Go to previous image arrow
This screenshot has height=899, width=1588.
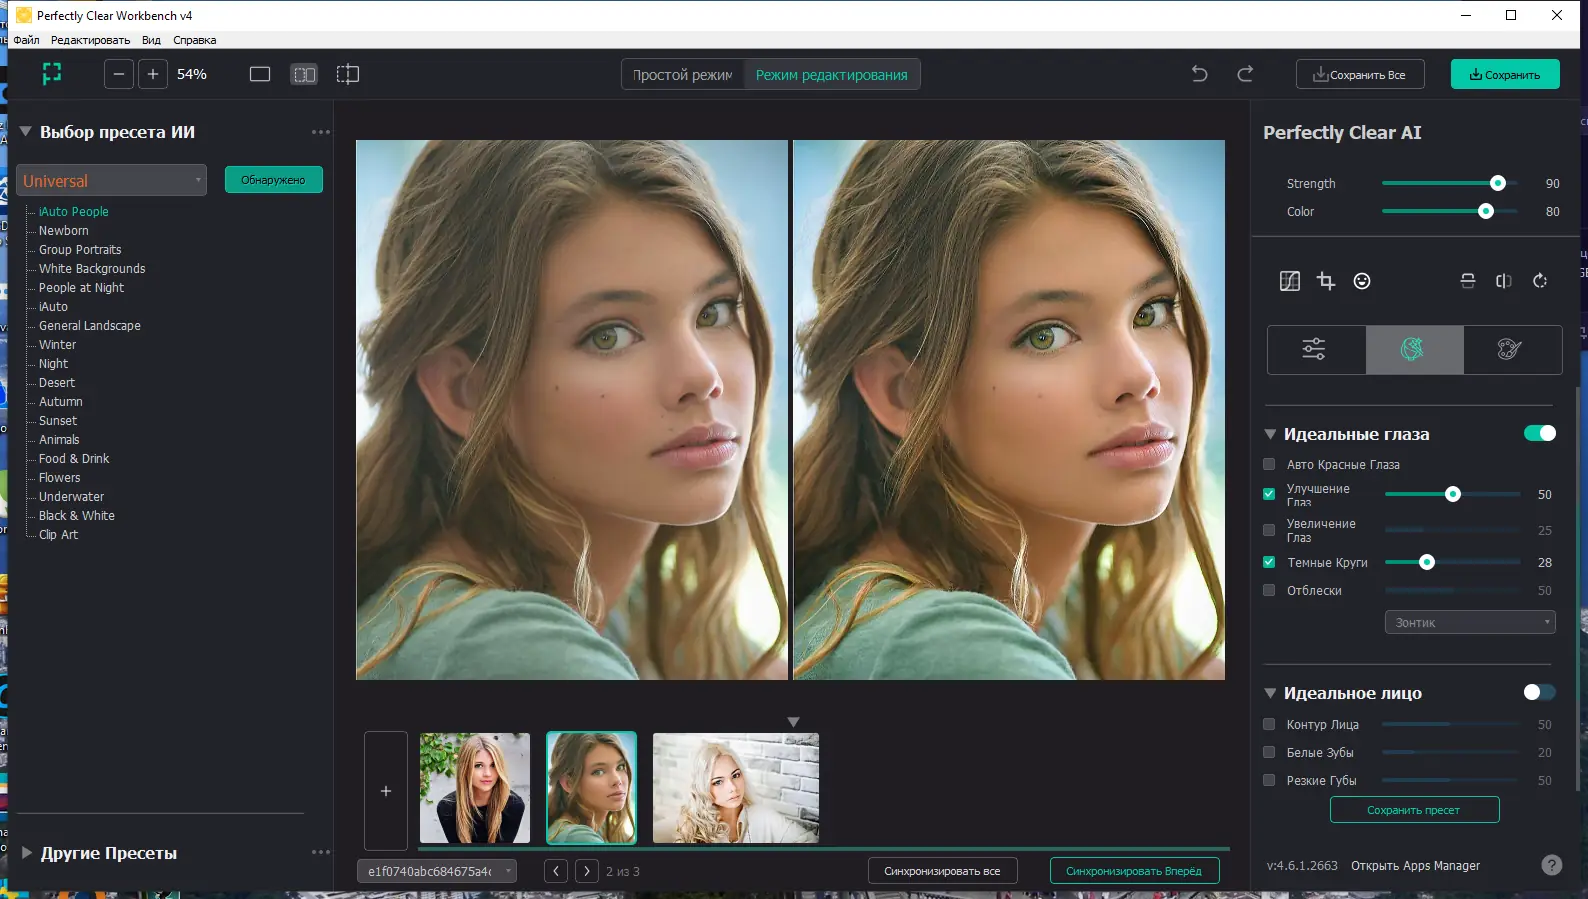pyautogui.click(x=556, y=871)
